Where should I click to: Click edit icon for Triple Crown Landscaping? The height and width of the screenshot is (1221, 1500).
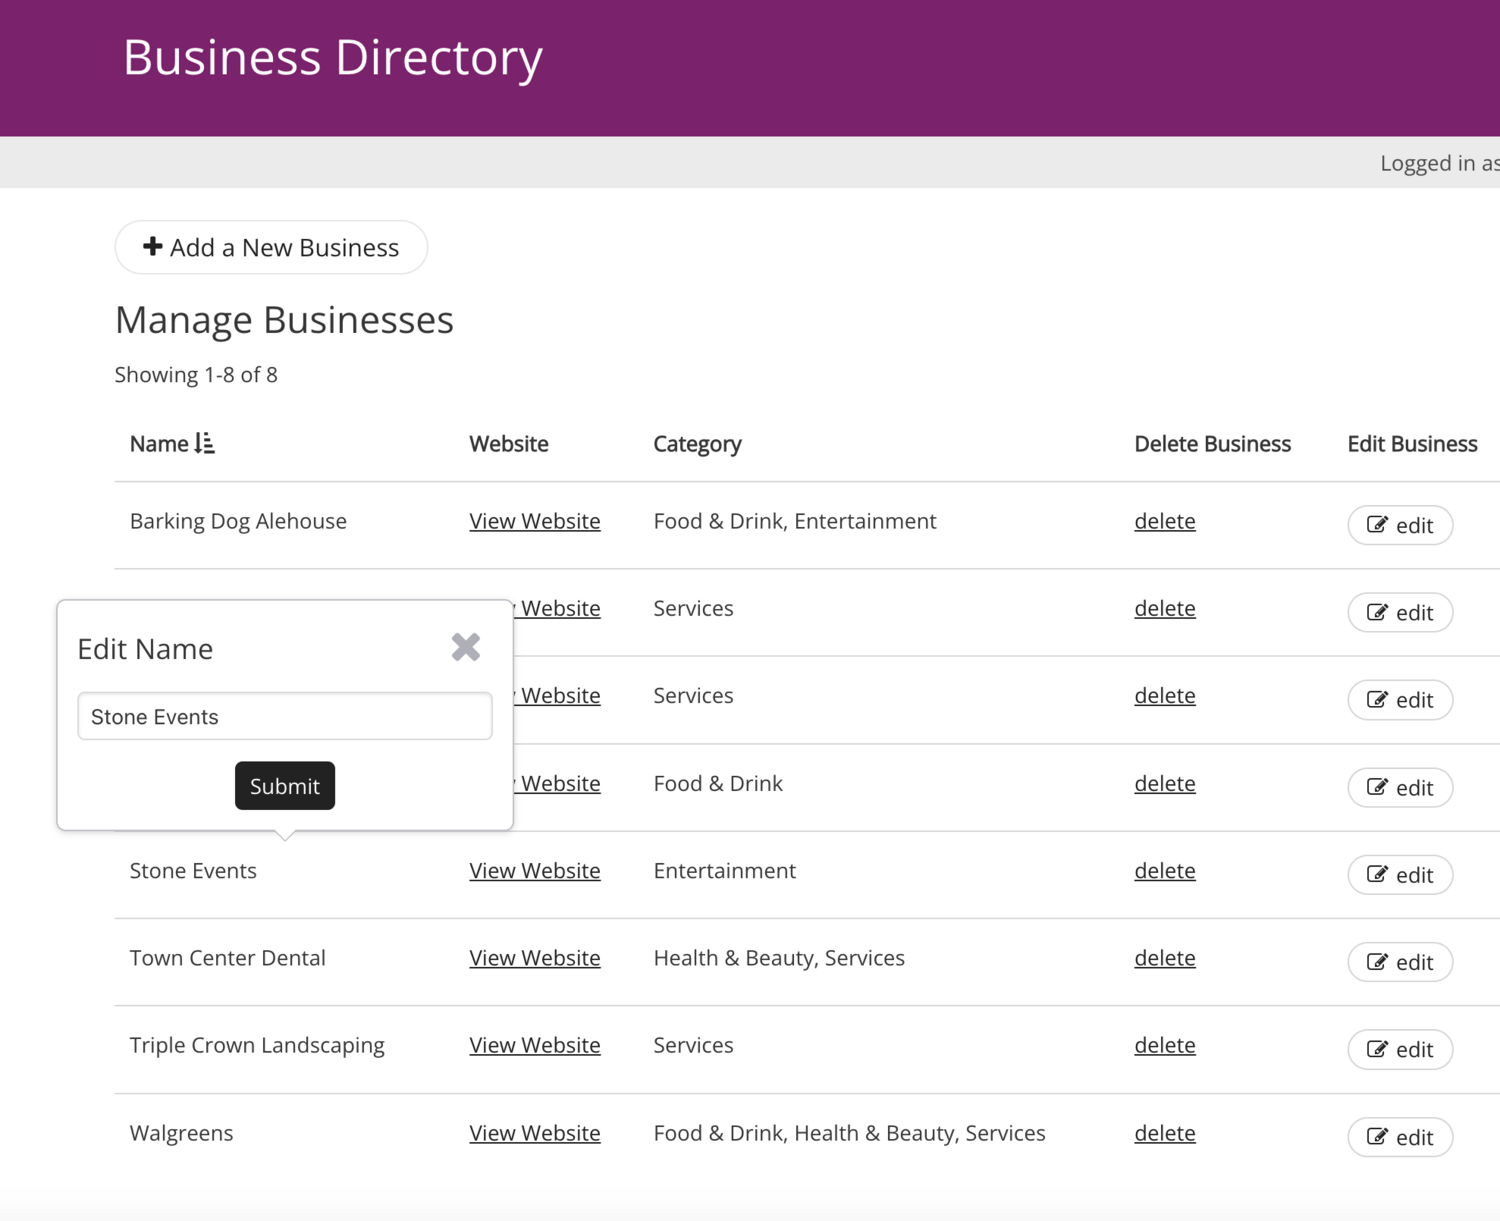(1377, 1049)
